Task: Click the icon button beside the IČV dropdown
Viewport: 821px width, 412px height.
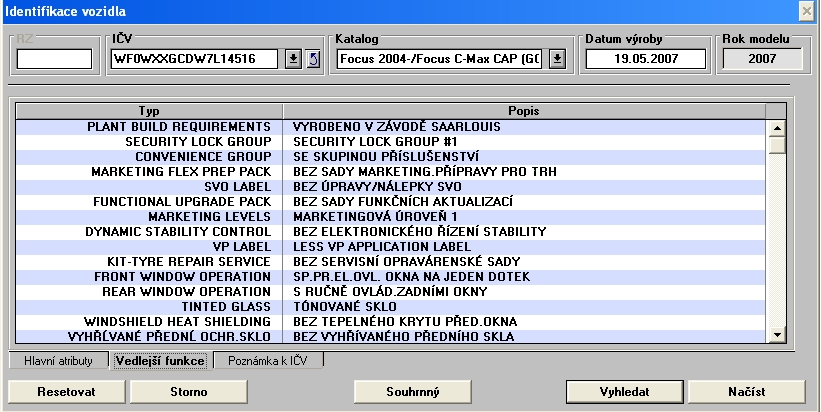Action: (x=311, y=59)
